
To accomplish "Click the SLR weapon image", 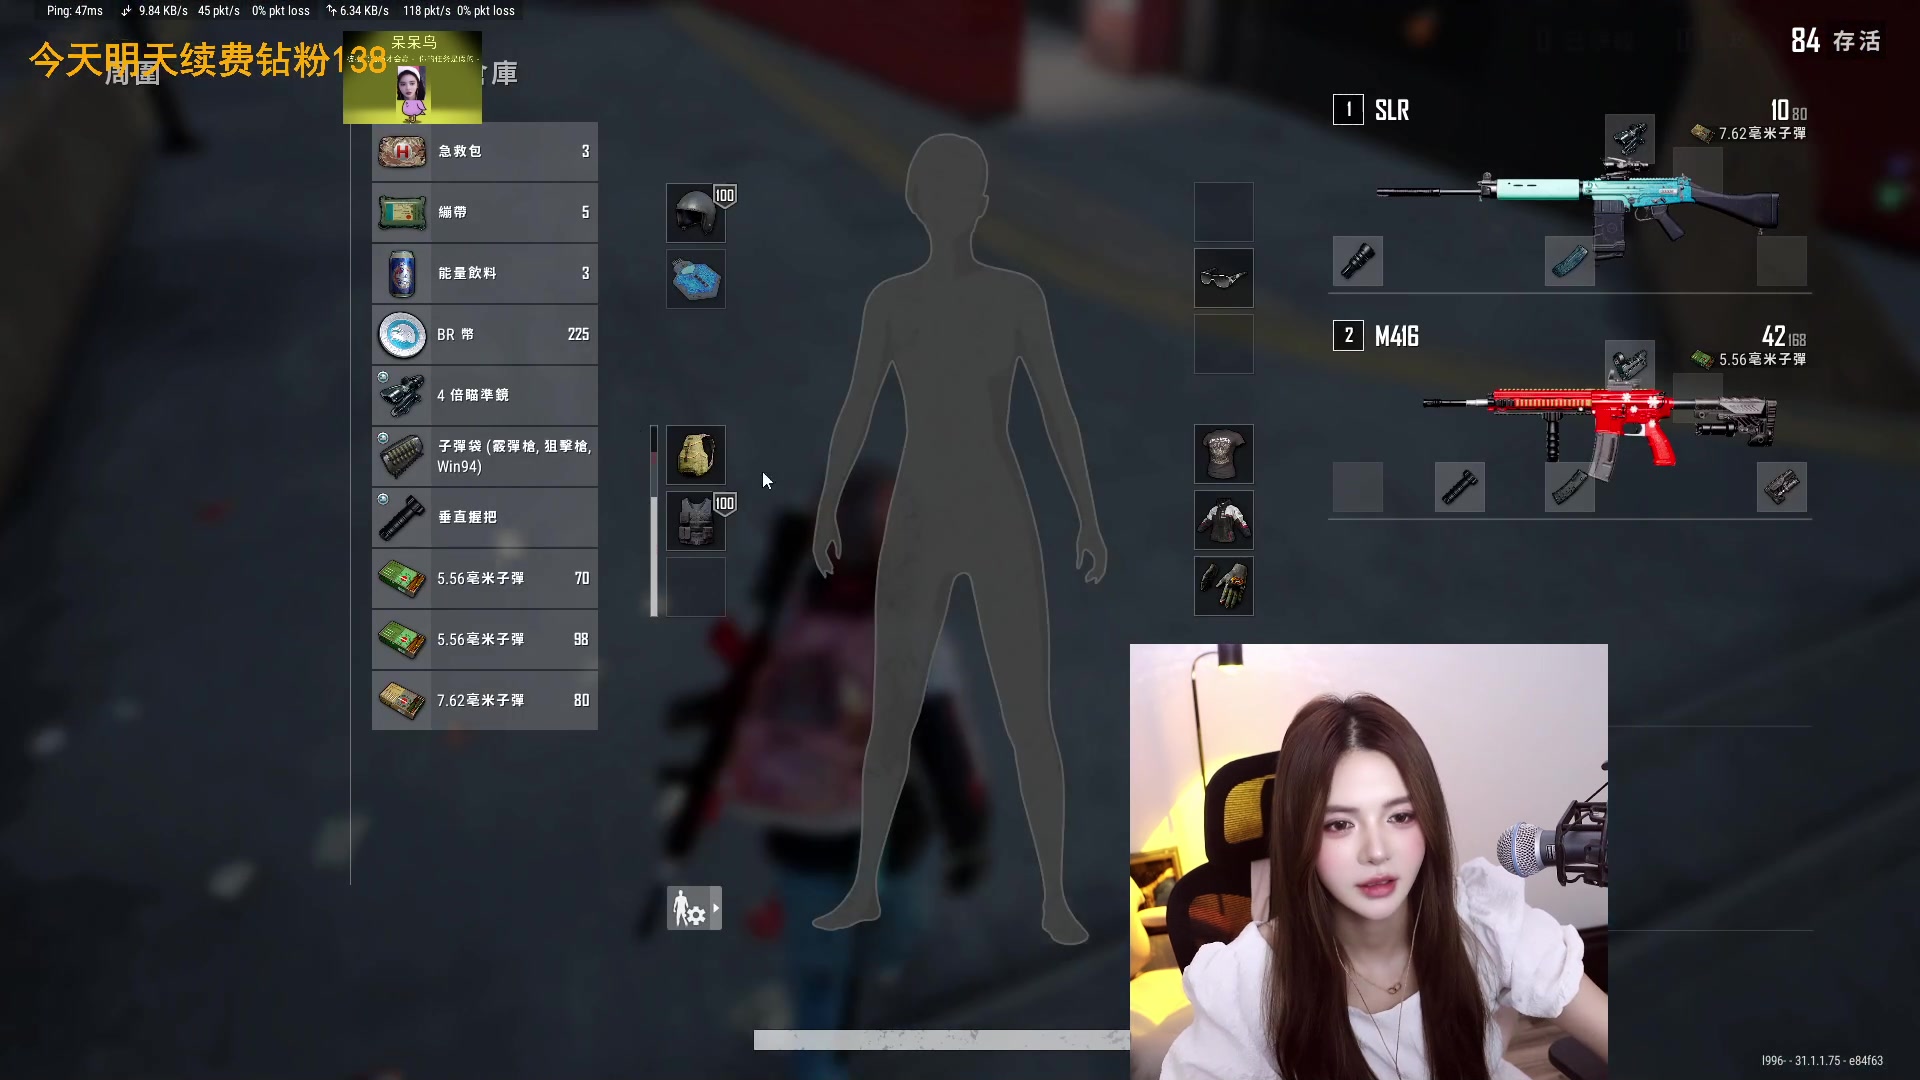I will pyautogui.click(x=1577, y=205).
